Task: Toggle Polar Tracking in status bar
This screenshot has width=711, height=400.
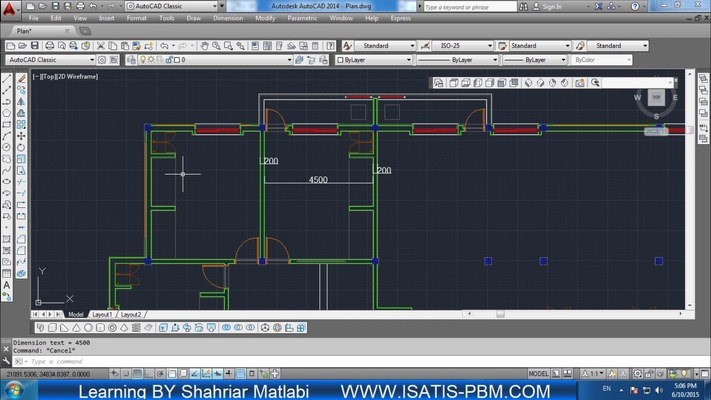Action: [x=161, y=374]
